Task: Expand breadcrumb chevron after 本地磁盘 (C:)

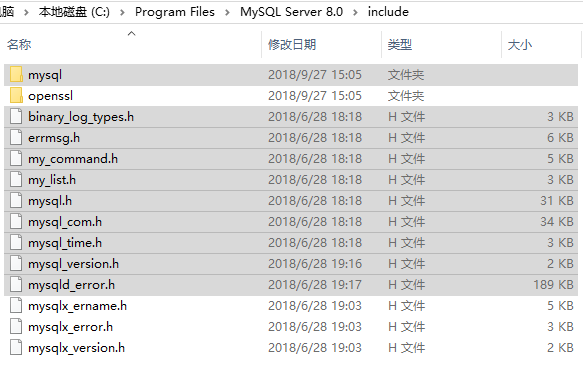Action: [x=122, y=13]
